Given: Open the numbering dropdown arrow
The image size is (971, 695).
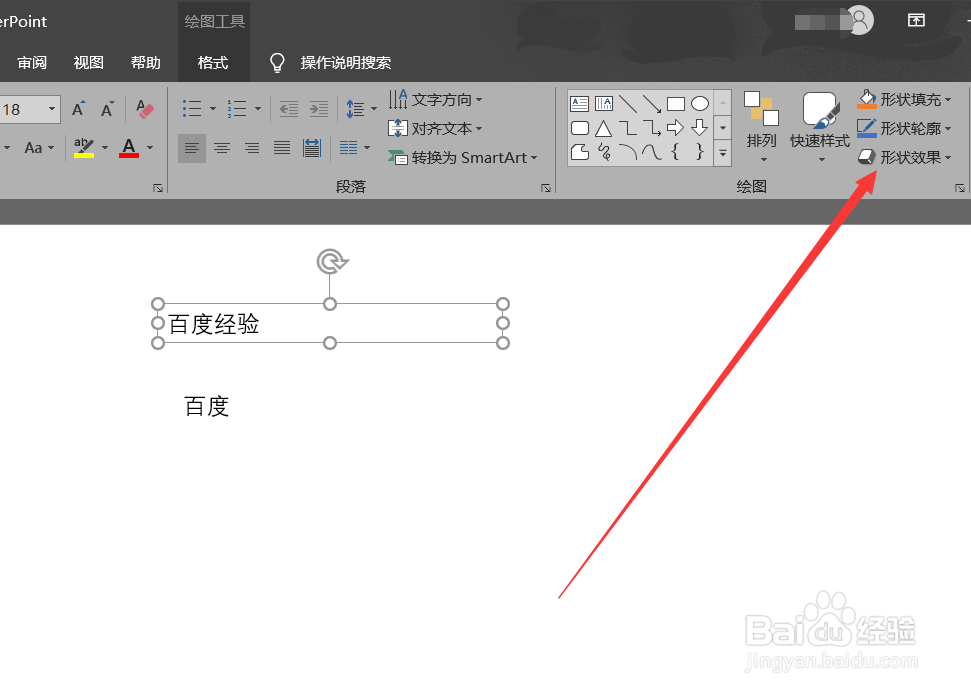Looking at the screenshot, I should coord(258,109).
